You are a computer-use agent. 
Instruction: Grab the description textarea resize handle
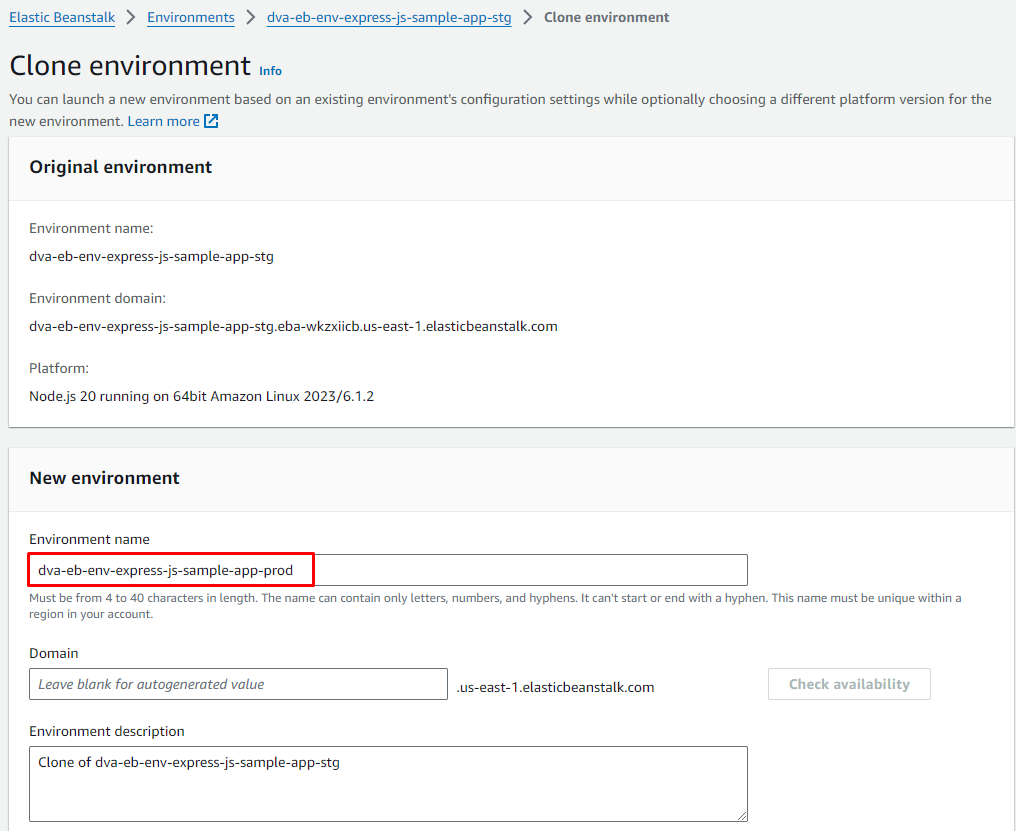click(x=741, y=814)
